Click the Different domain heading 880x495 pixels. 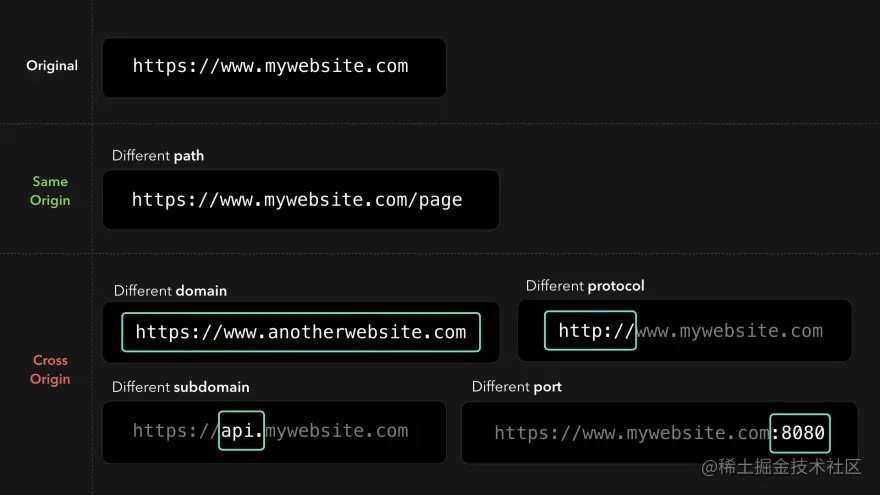tap(170, 291)
